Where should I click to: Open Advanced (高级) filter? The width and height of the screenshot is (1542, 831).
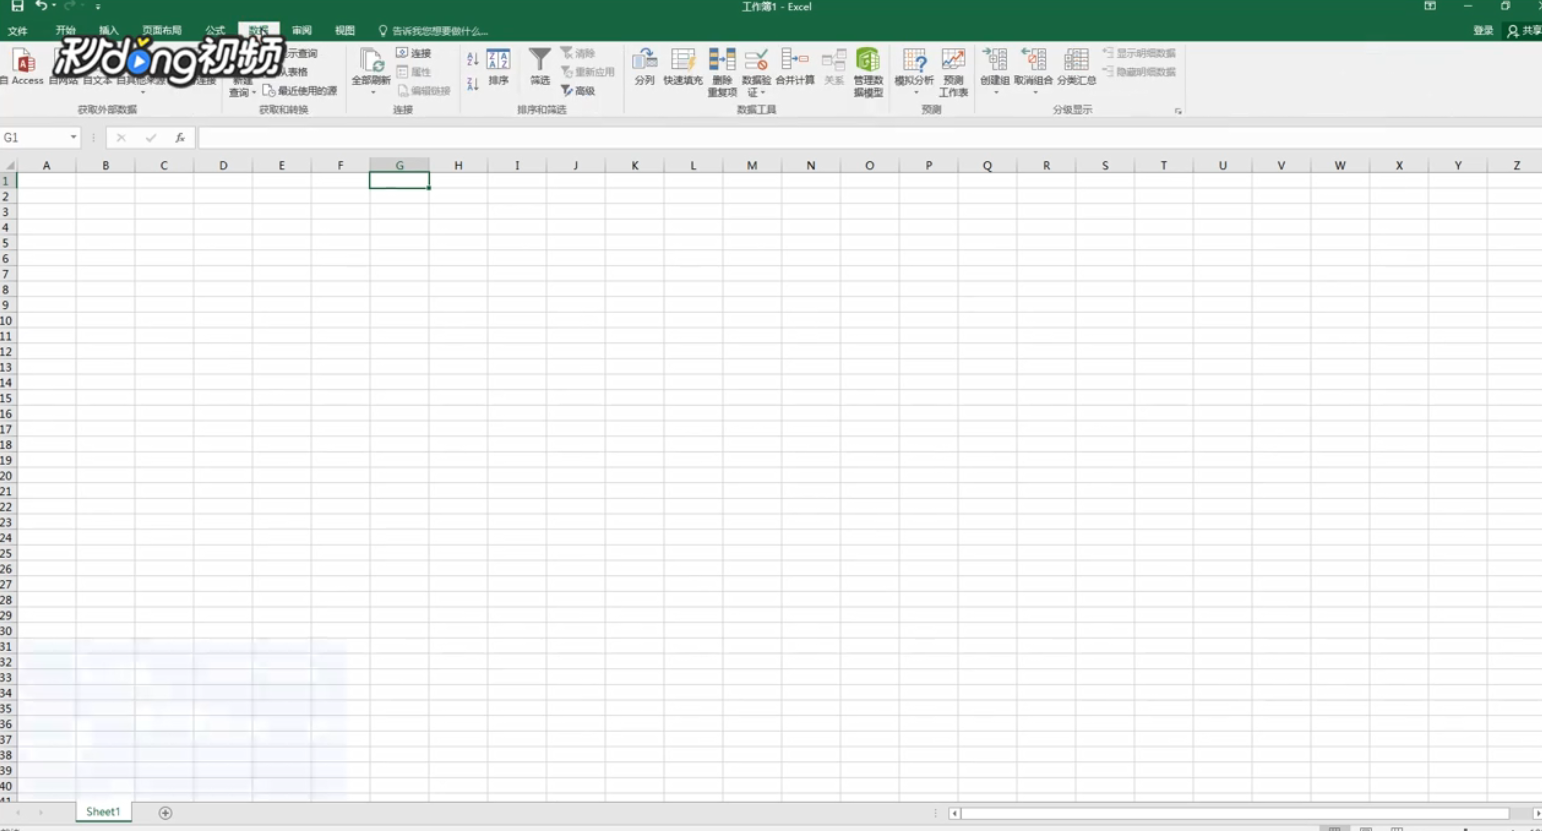(577, 91)
